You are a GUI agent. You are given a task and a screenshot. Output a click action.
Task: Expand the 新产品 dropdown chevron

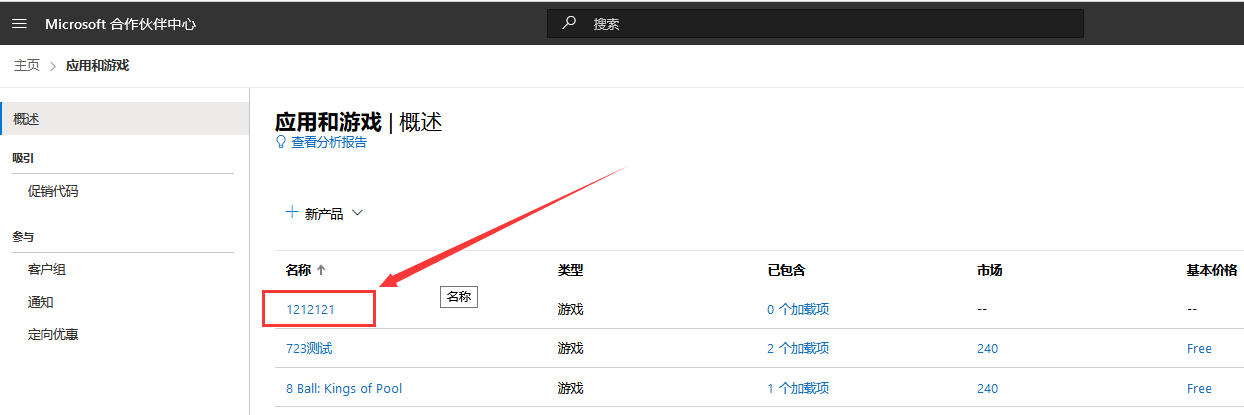[x=357, y=213]
